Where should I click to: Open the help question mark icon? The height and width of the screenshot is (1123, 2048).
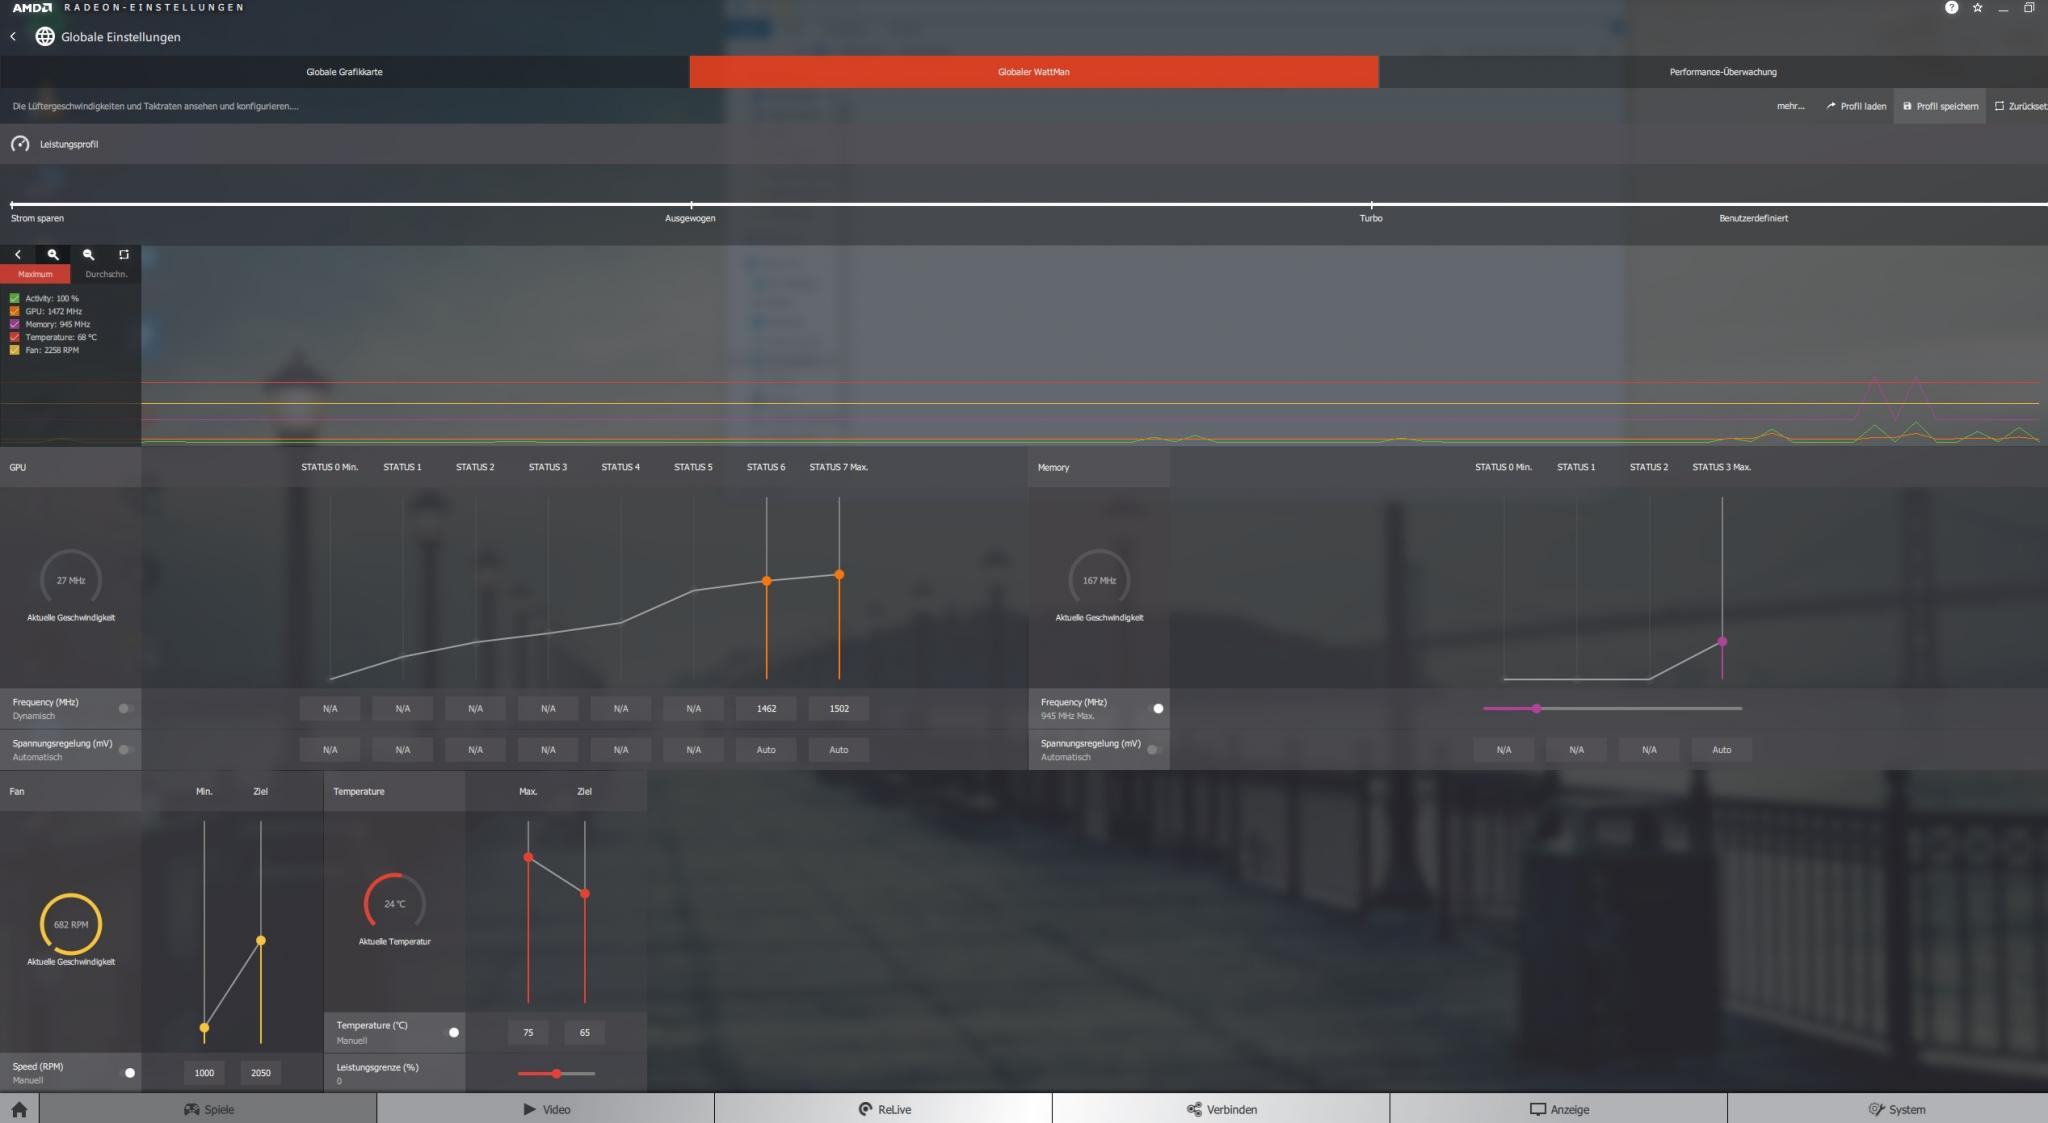click(1951, 8)
